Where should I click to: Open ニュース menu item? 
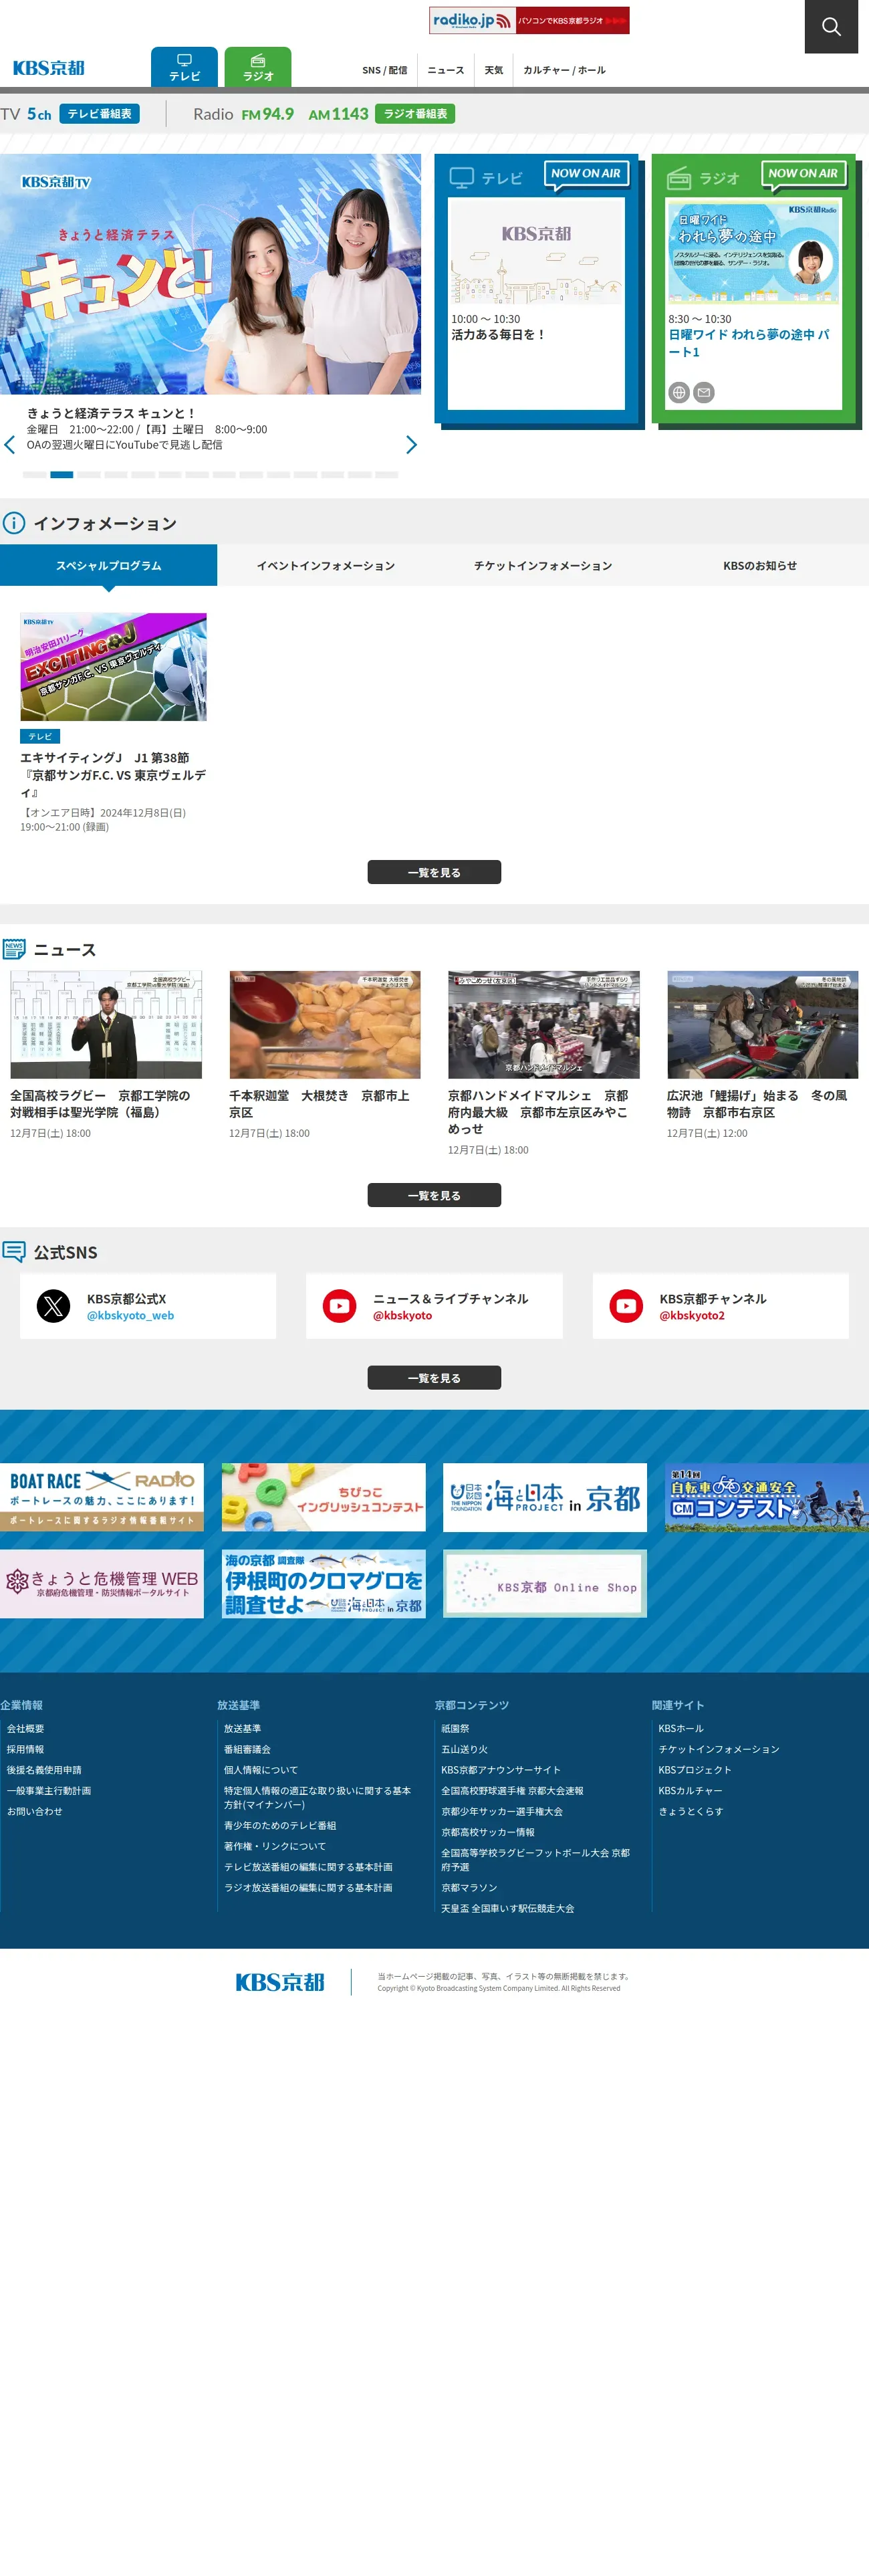tap(446, 70)
